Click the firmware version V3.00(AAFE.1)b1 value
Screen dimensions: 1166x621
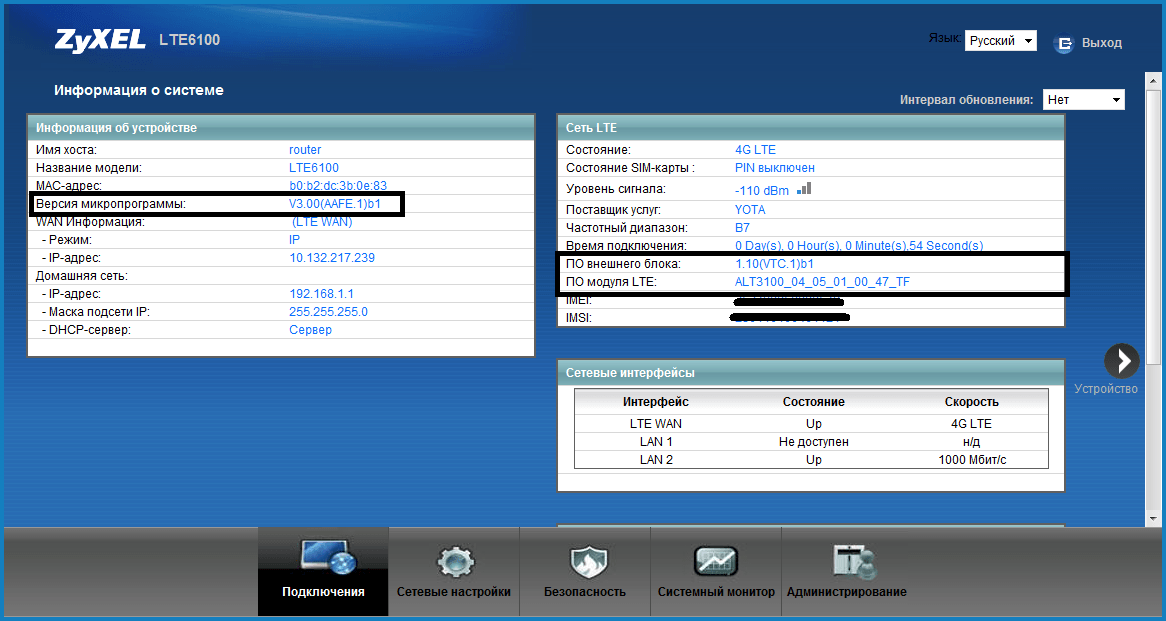tap(335, 204)
